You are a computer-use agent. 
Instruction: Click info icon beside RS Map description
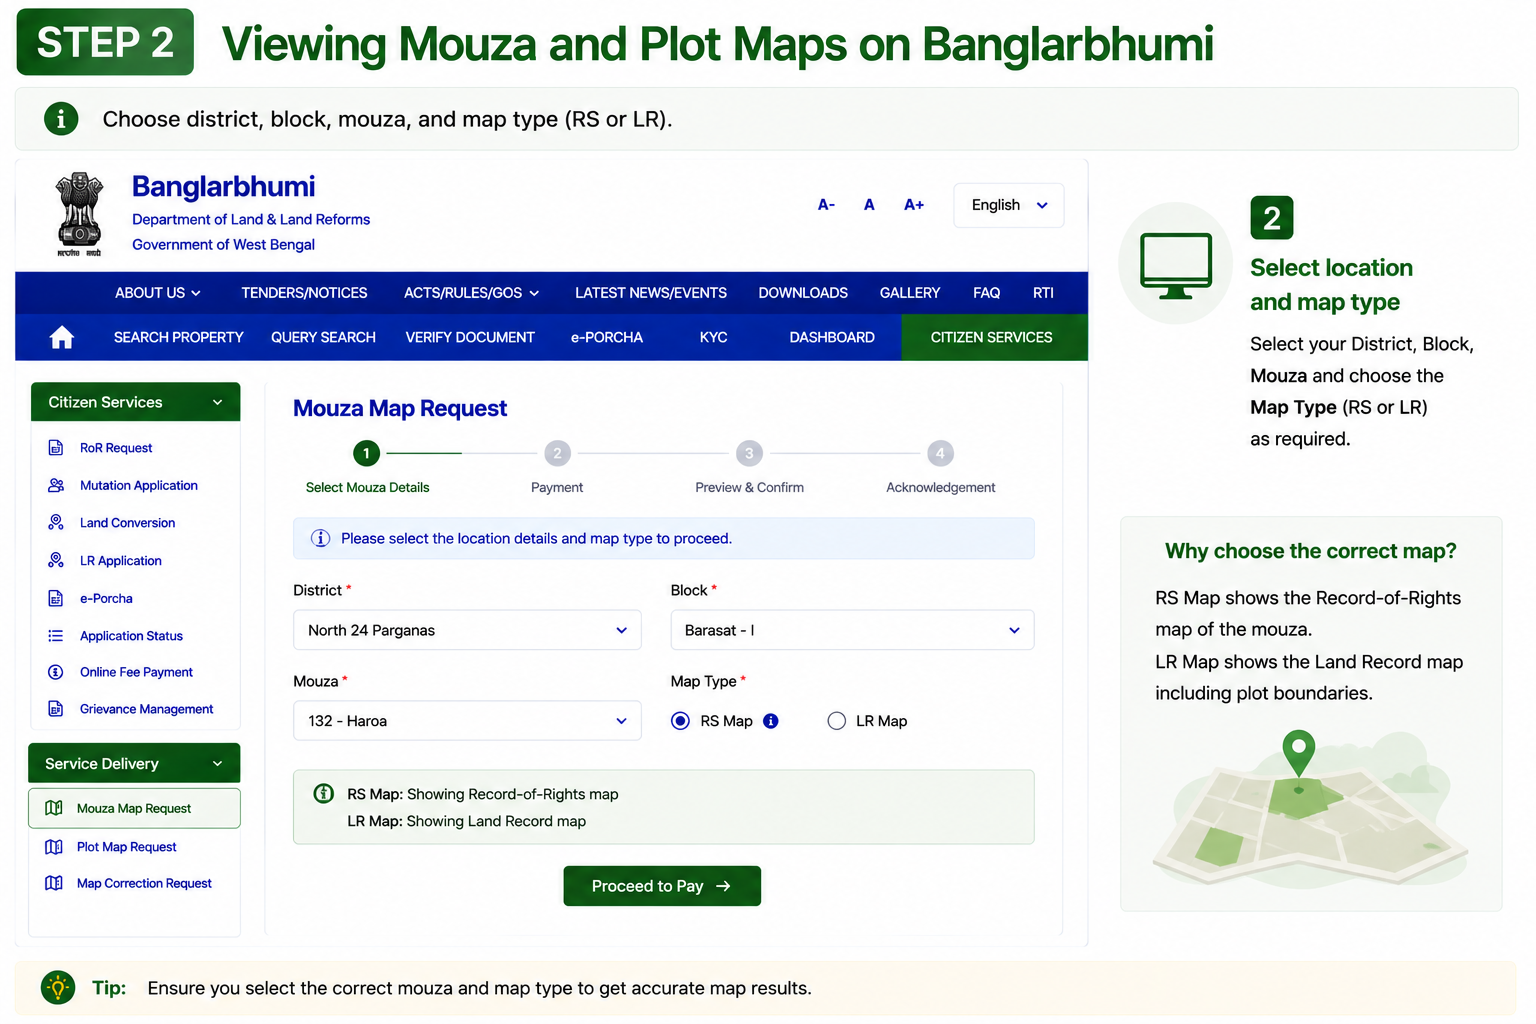coord(324,793)
